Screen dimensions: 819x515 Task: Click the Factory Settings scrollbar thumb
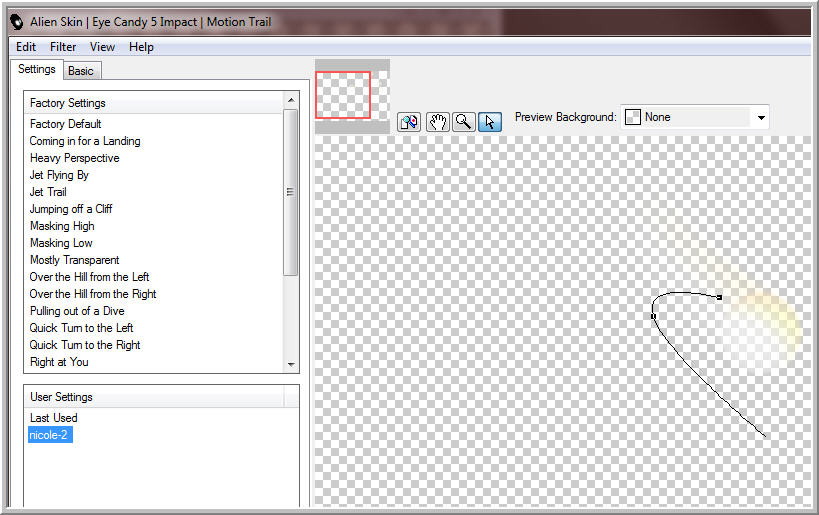coord(291,192)
